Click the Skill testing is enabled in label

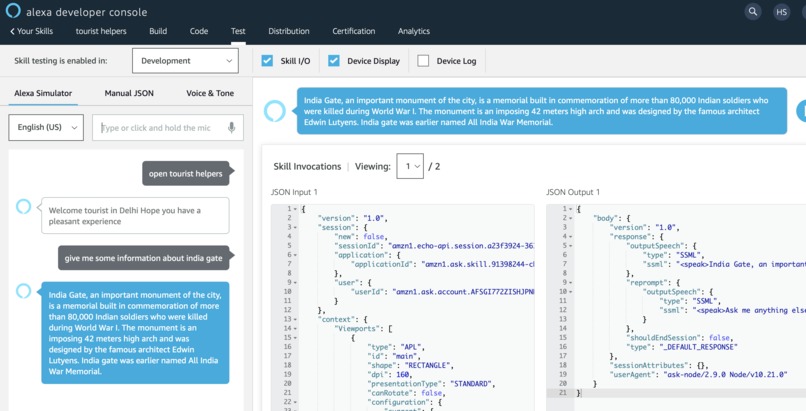61,61
